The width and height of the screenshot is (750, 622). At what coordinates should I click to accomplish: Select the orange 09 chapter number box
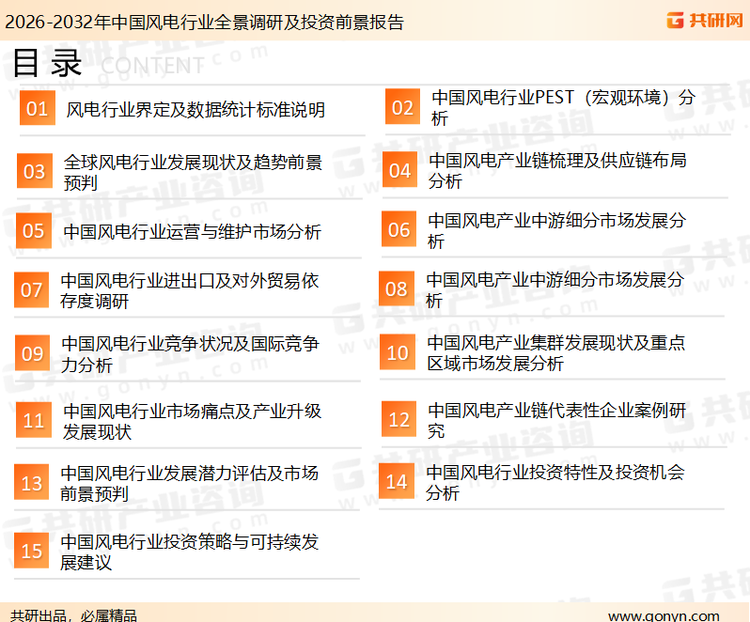[32, 353]
